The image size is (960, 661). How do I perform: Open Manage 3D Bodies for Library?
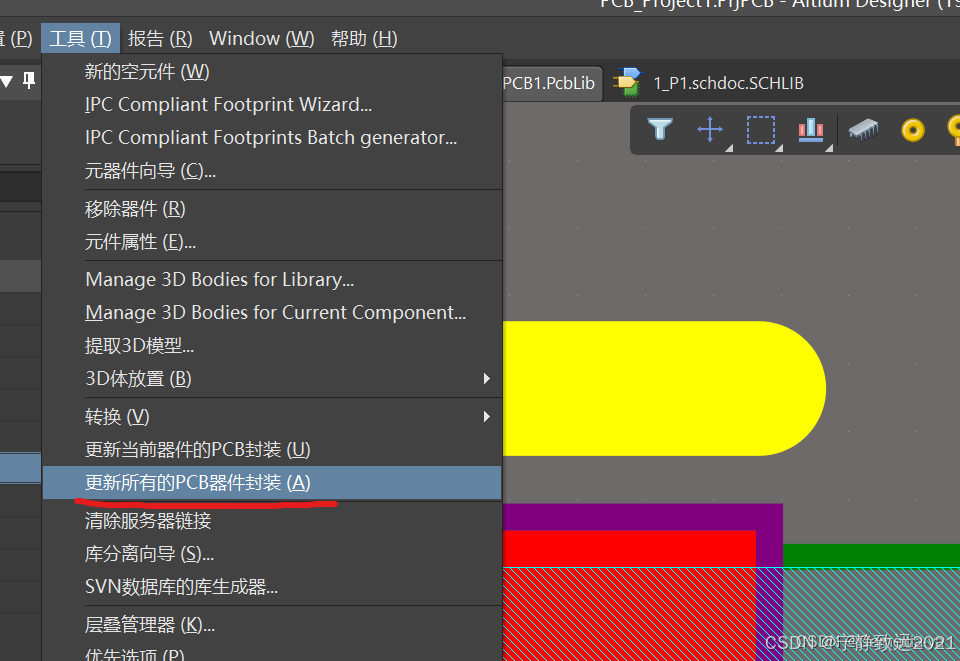click(x=272, y=280)
